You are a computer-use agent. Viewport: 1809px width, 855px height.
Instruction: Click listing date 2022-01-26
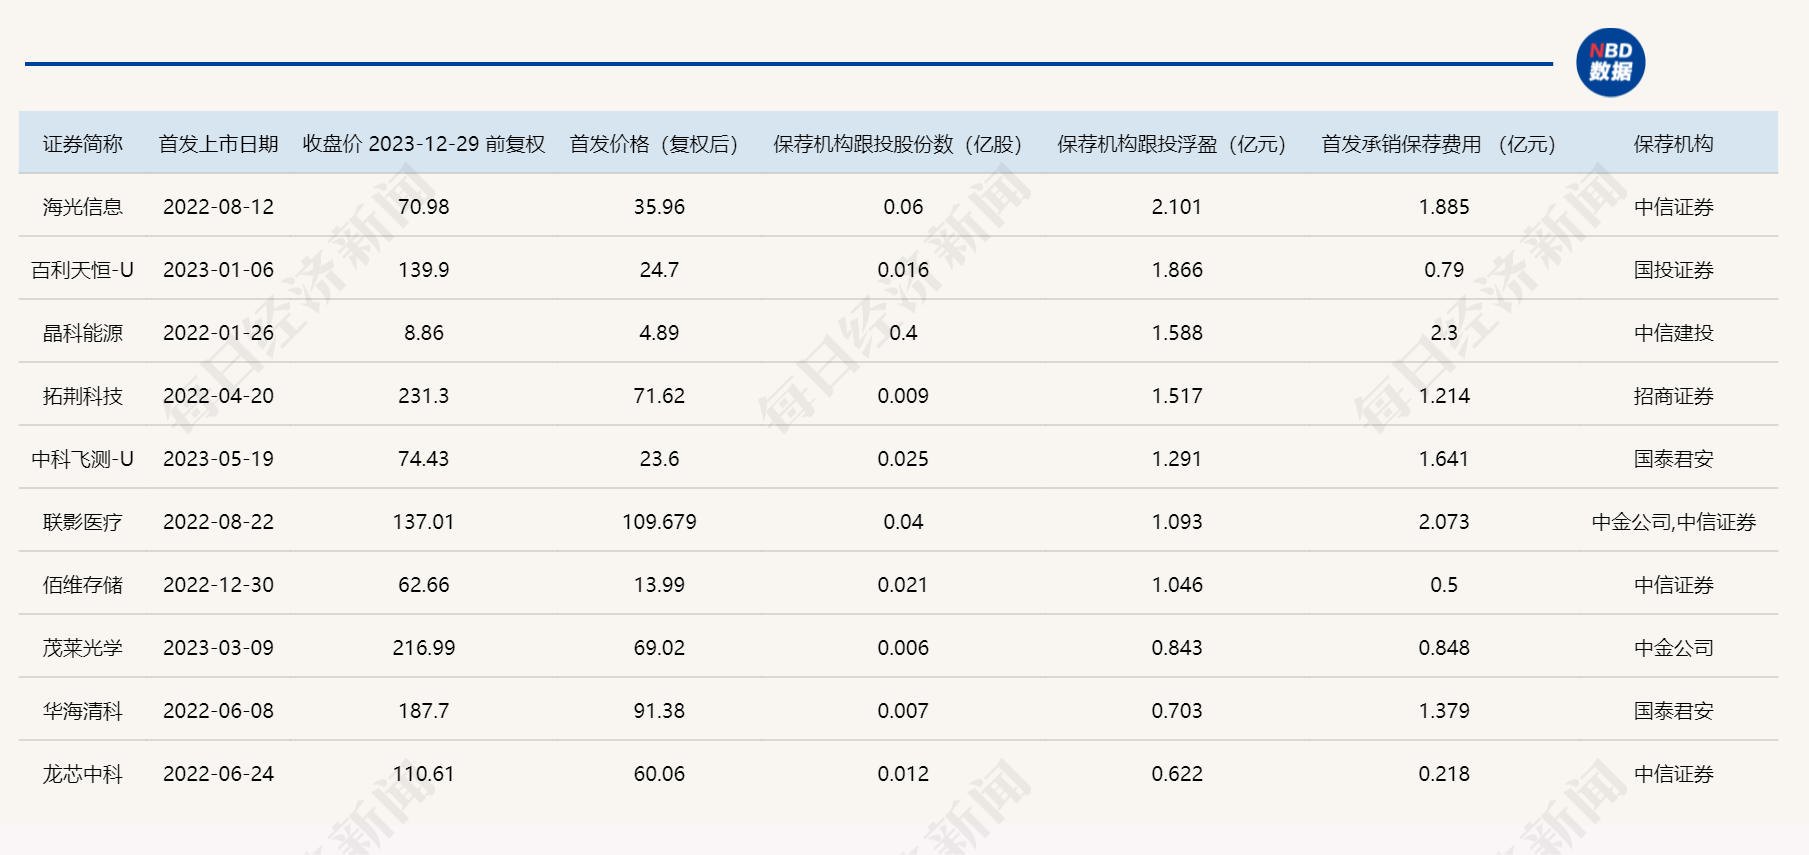point(218,333)
